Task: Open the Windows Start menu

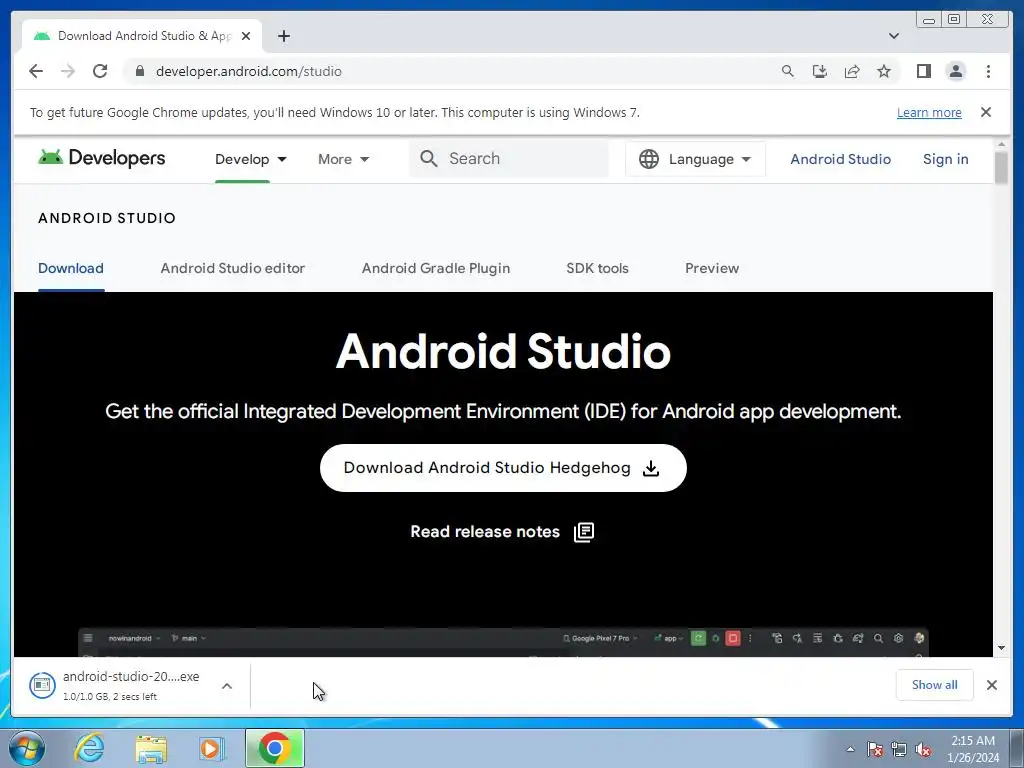Action: [x=26, y=748]
